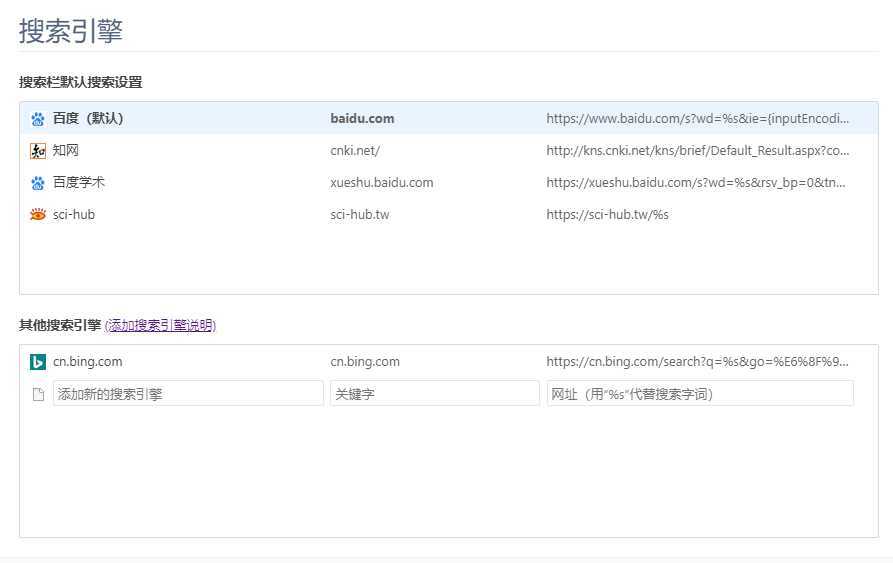The height and width of the screenshot is (563, 893).
Task: Click the baidu.com keyword cell
Action: (362, 118)
